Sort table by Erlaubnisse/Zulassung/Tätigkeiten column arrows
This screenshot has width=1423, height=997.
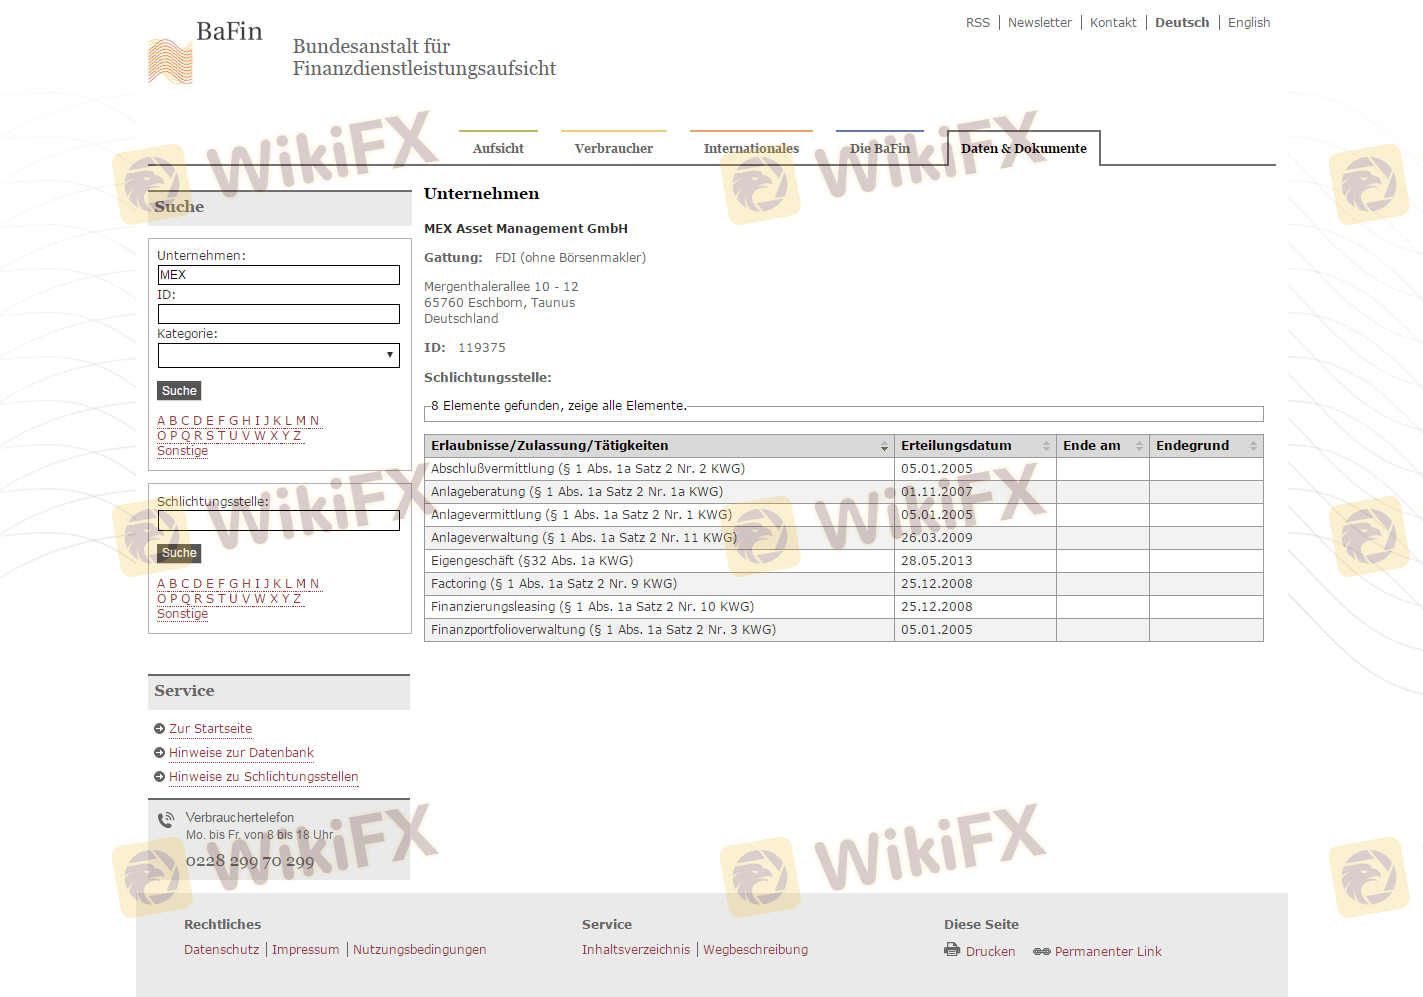click(x=884, y=446)
